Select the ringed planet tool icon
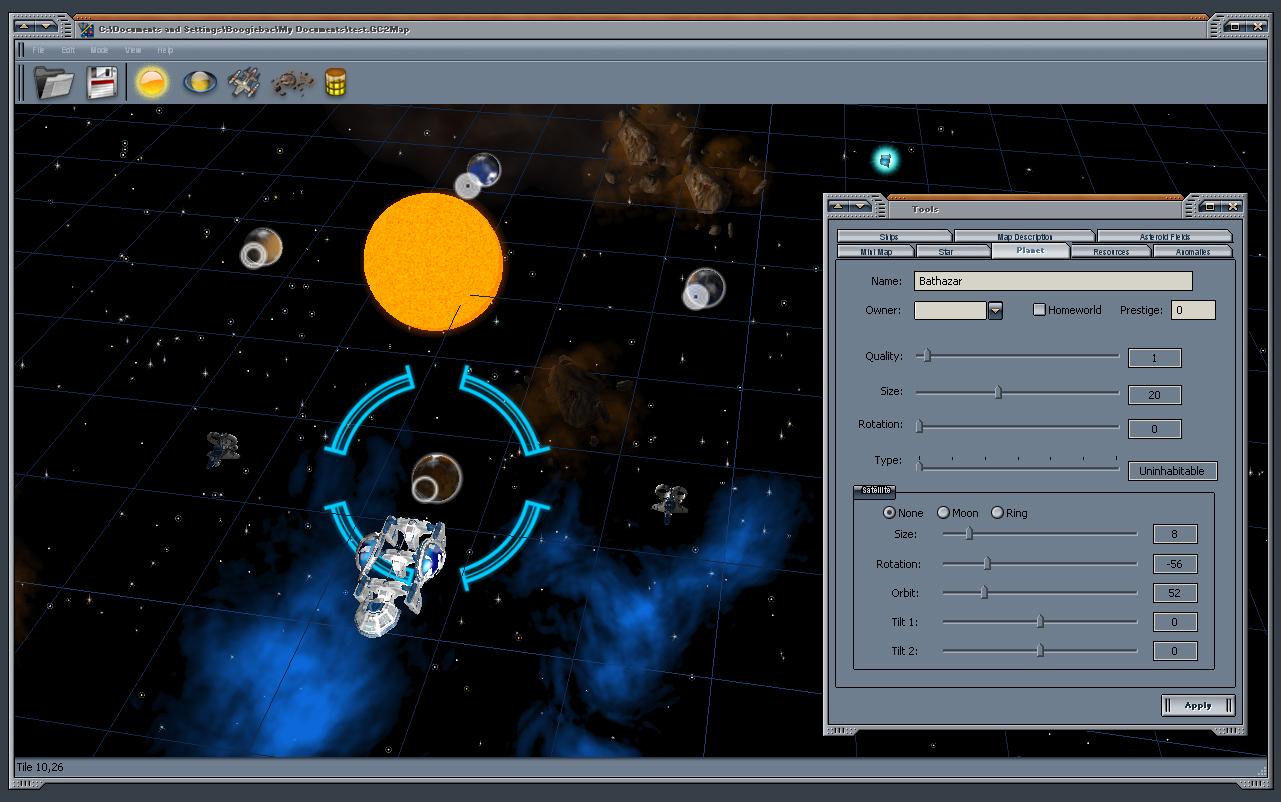This screenshot has width=1281, height=802. [200, 82]
